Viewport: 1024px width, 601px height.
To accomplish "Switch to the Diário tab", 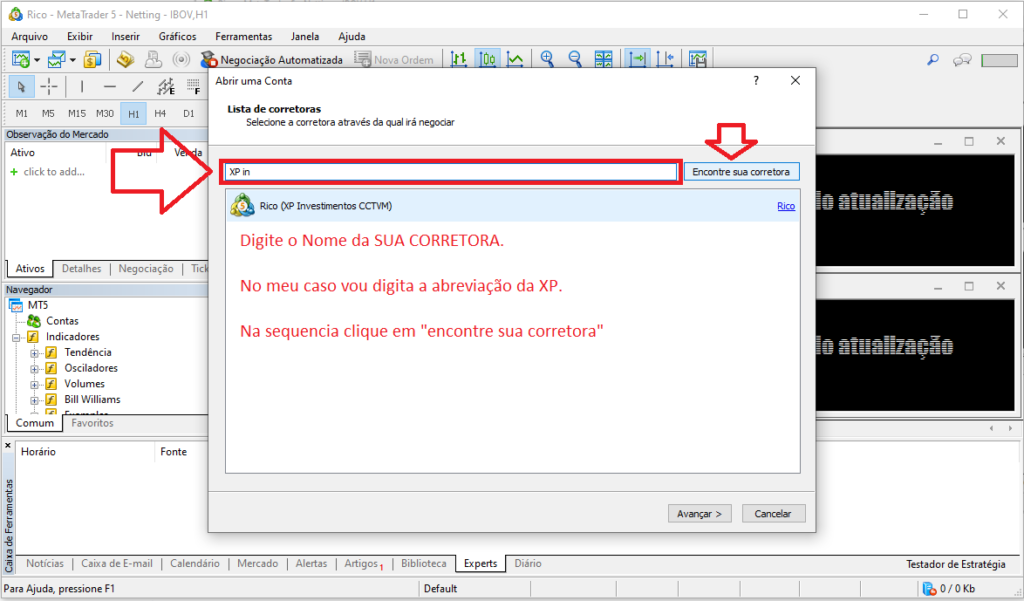I will click(x=528, y=564).
